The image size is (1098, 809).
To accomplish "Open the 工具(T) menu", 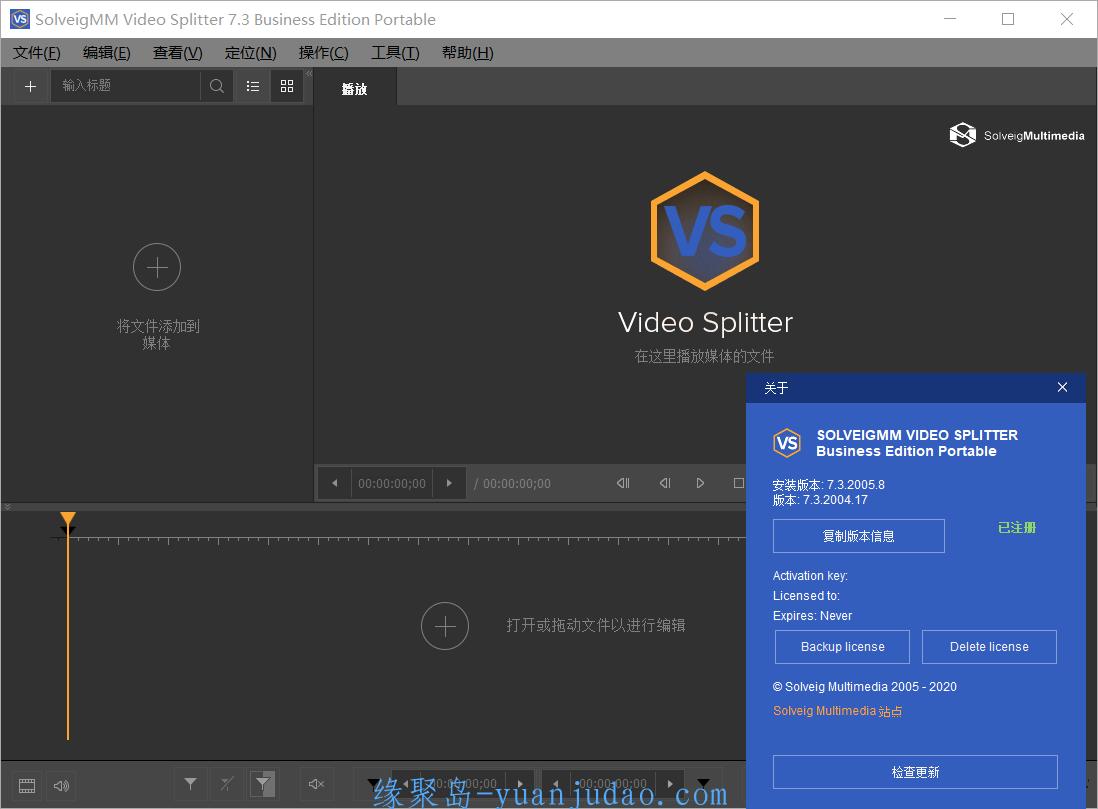I will click(395, 53).
